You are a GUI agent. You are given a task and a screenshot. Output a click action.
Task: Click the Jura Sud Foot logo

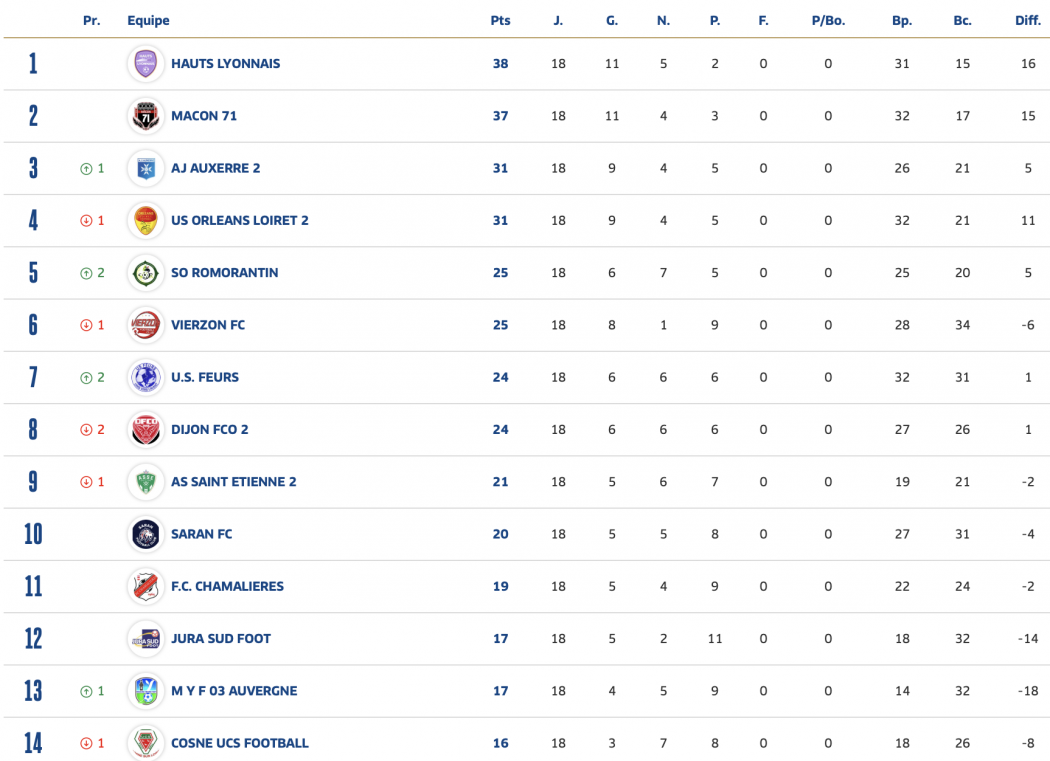tap(146, 638)
